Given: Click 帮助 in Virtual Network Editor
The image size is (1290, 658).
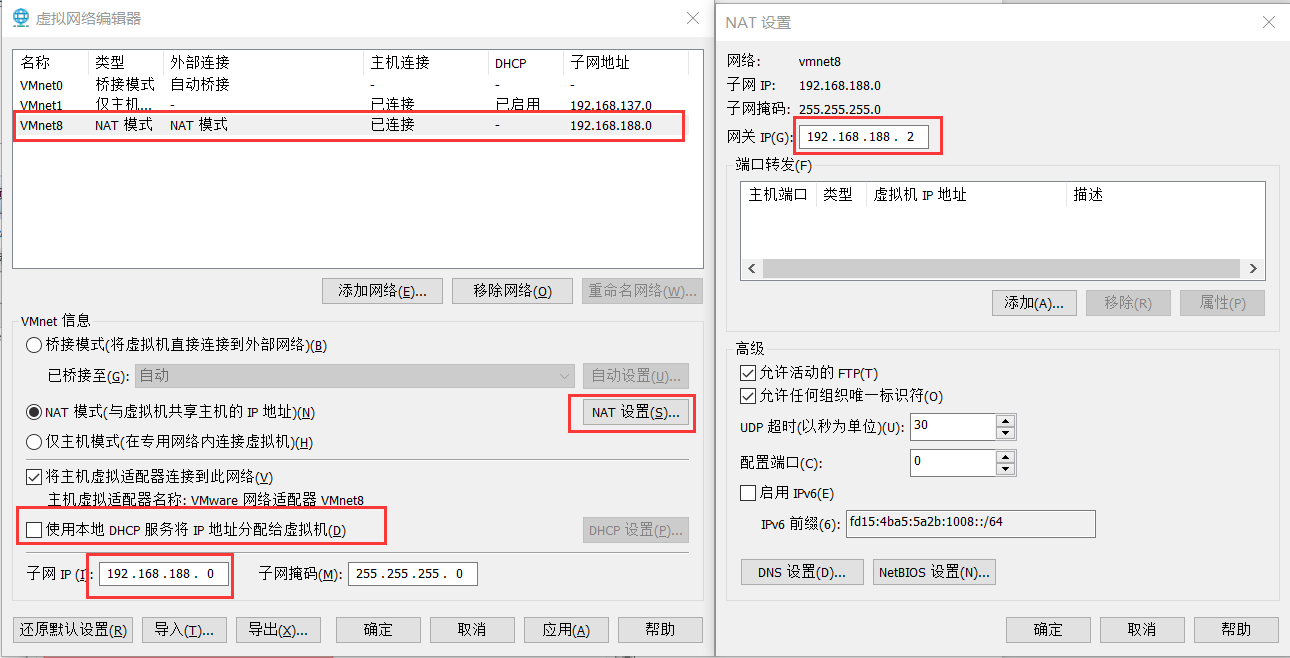Looking at the screenshot, I should [660, 629].
